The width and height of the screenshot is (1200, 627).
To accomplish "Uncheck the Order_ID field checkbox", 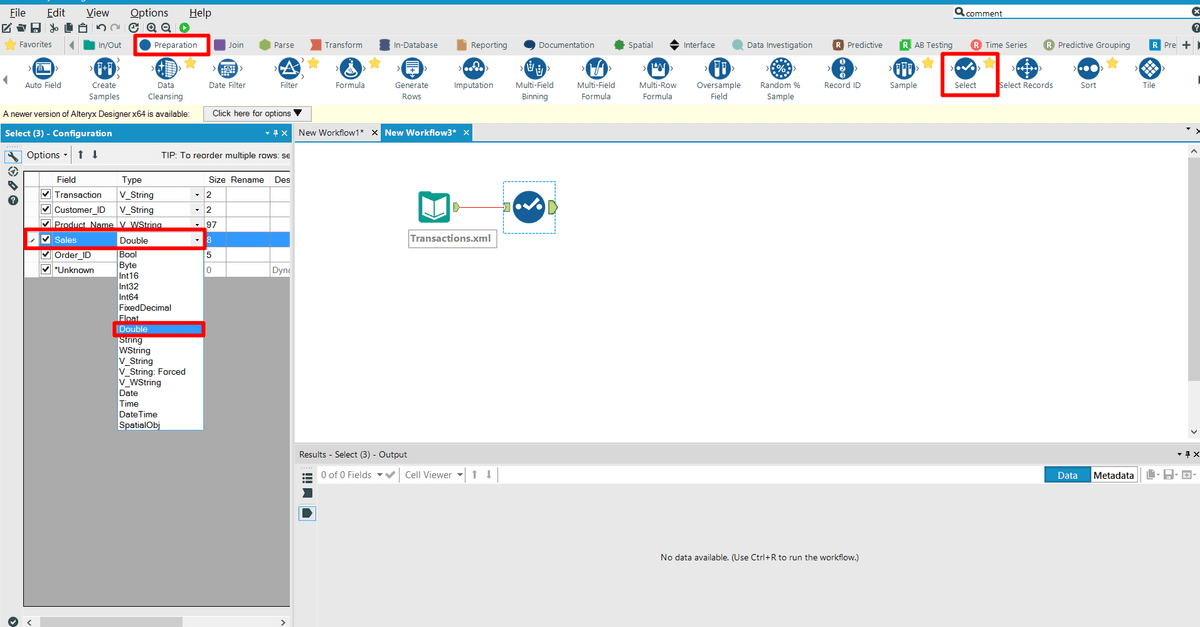I will pos(45,255).
